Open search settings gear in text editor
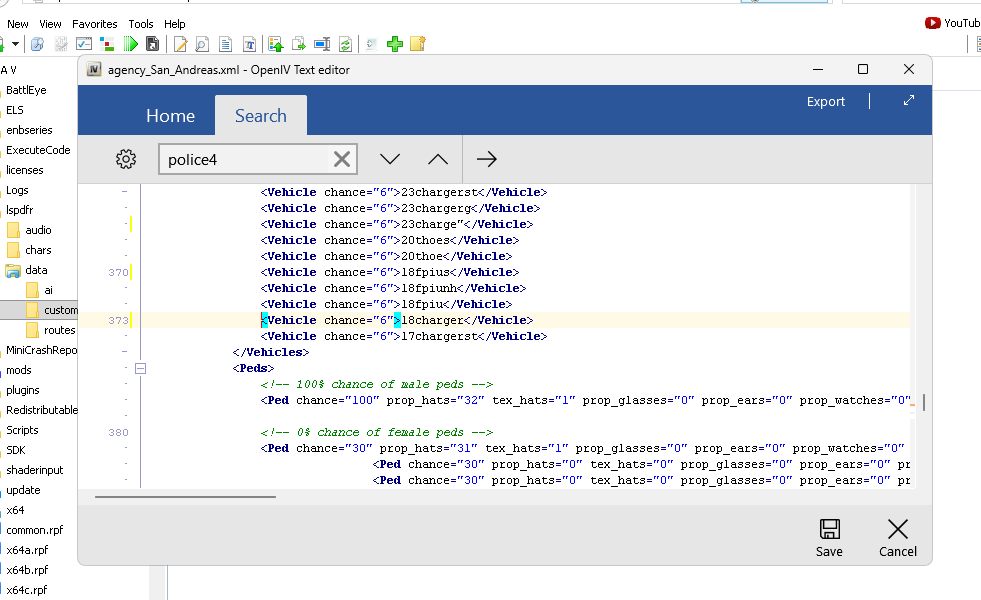Screen dimensions: 981x600 tap(125, 159)
